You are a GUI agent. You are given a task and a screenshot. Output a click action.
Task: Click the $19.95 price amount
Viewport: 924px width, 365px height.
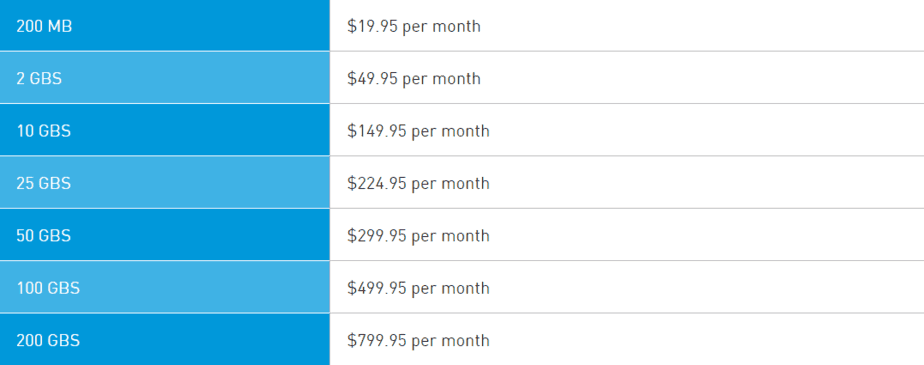(372, 27)
